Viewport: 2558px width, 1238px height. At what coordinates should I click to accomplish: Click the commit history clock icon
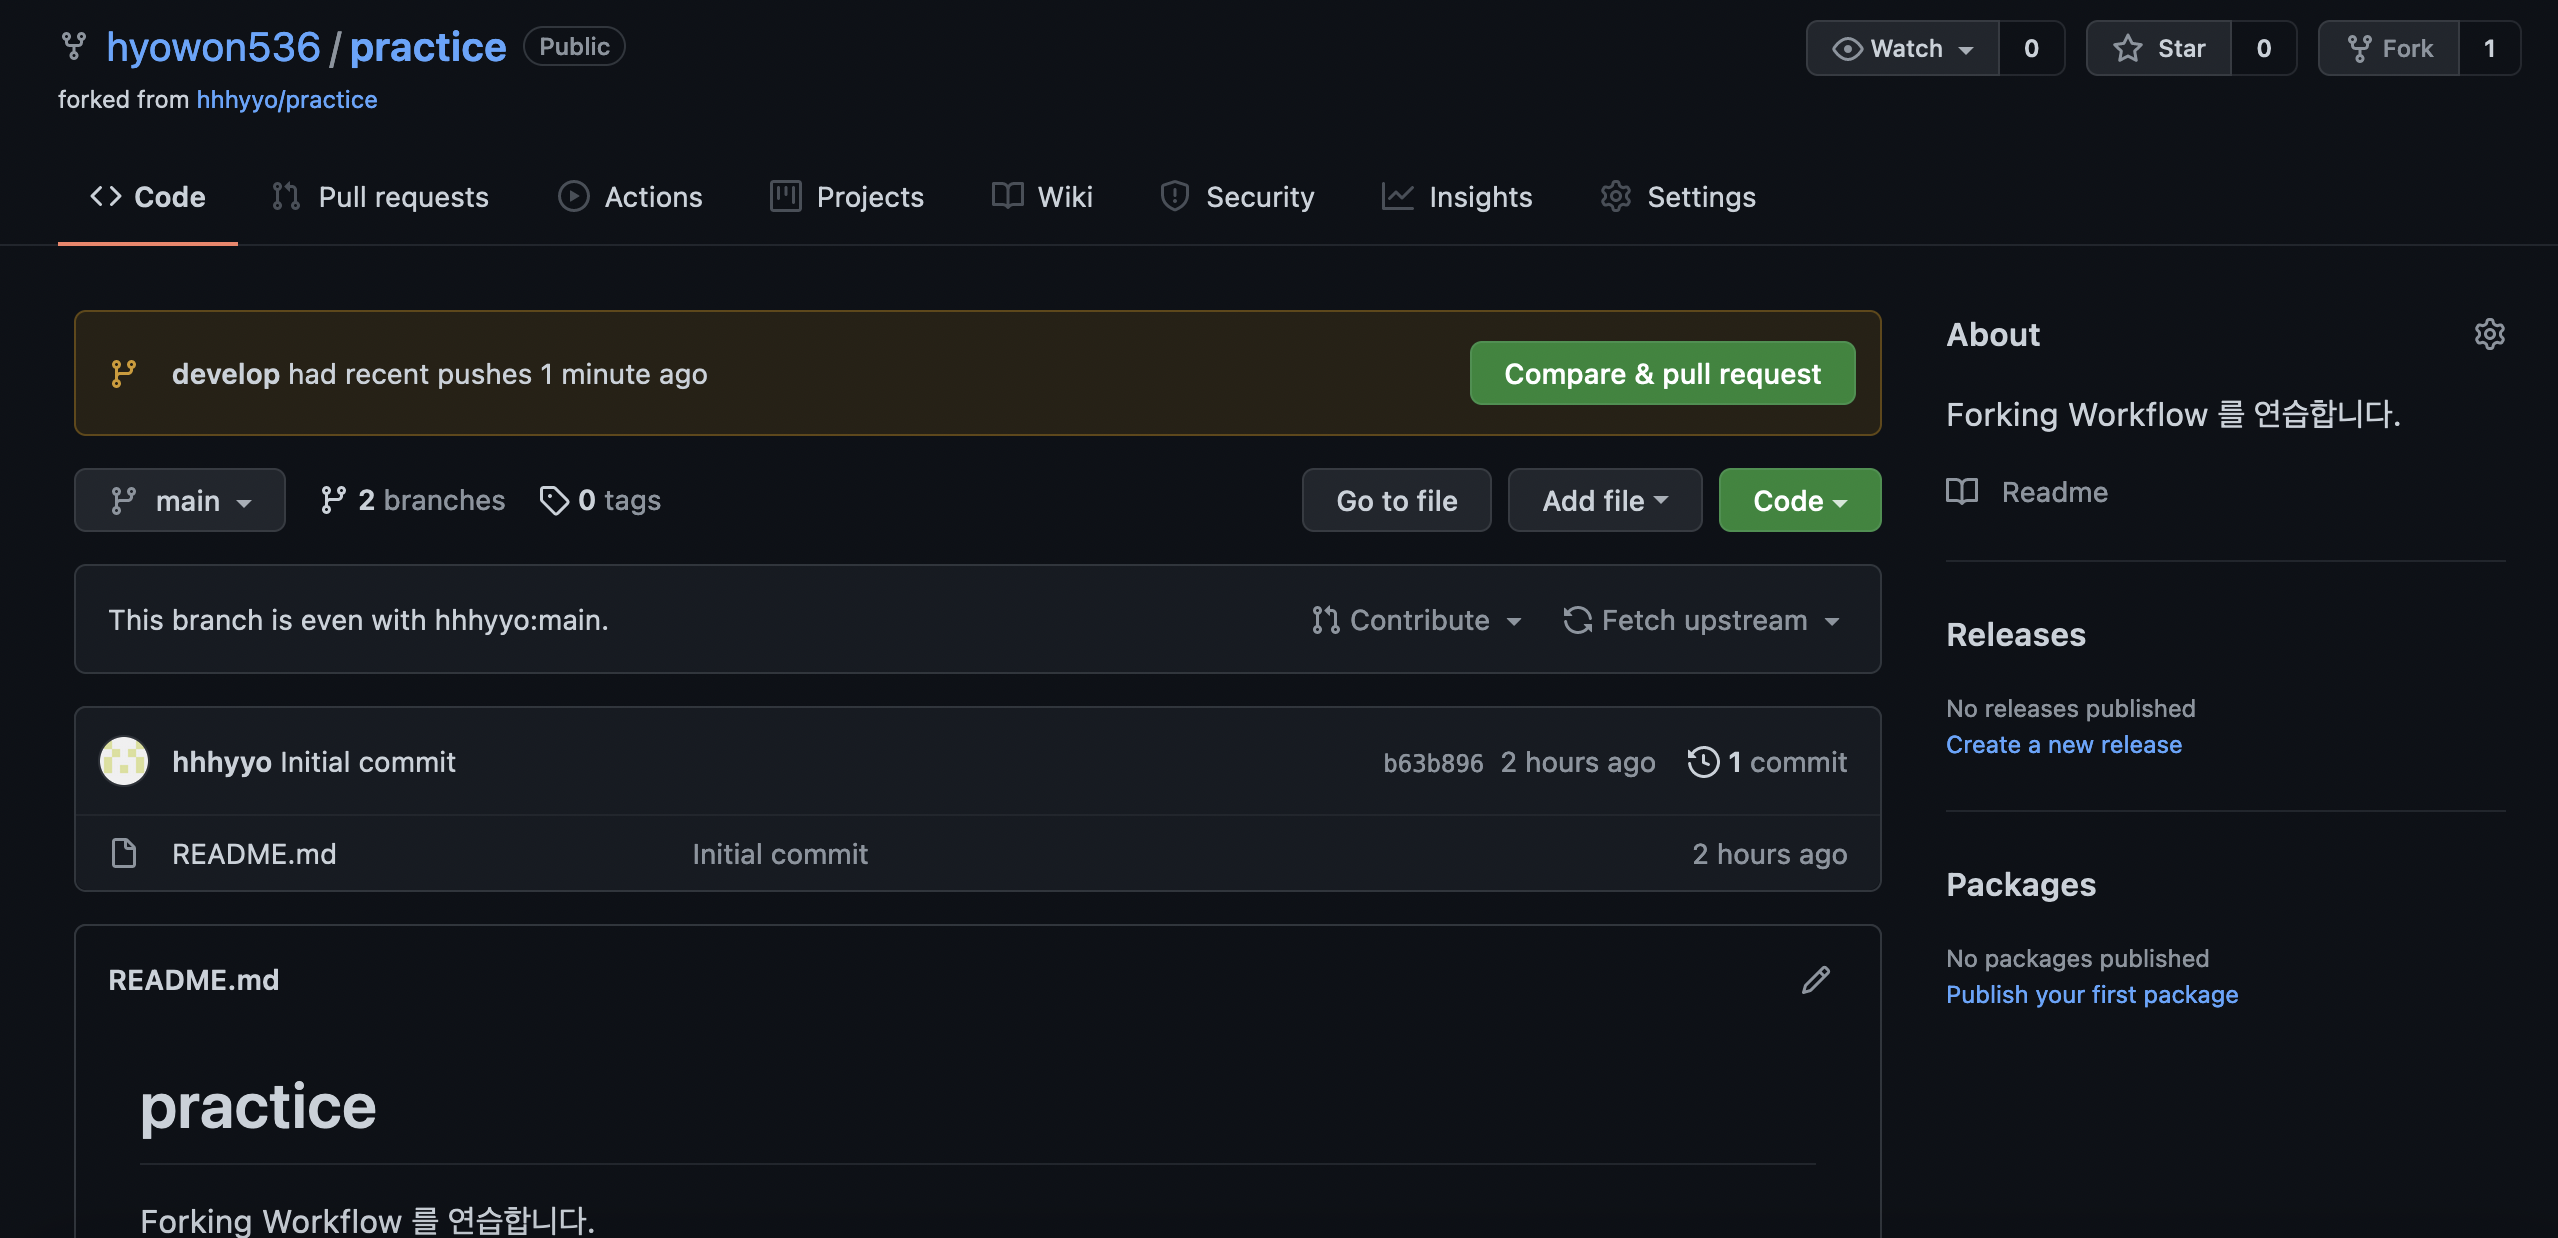pyautogui.click(x=1703, y=761)
